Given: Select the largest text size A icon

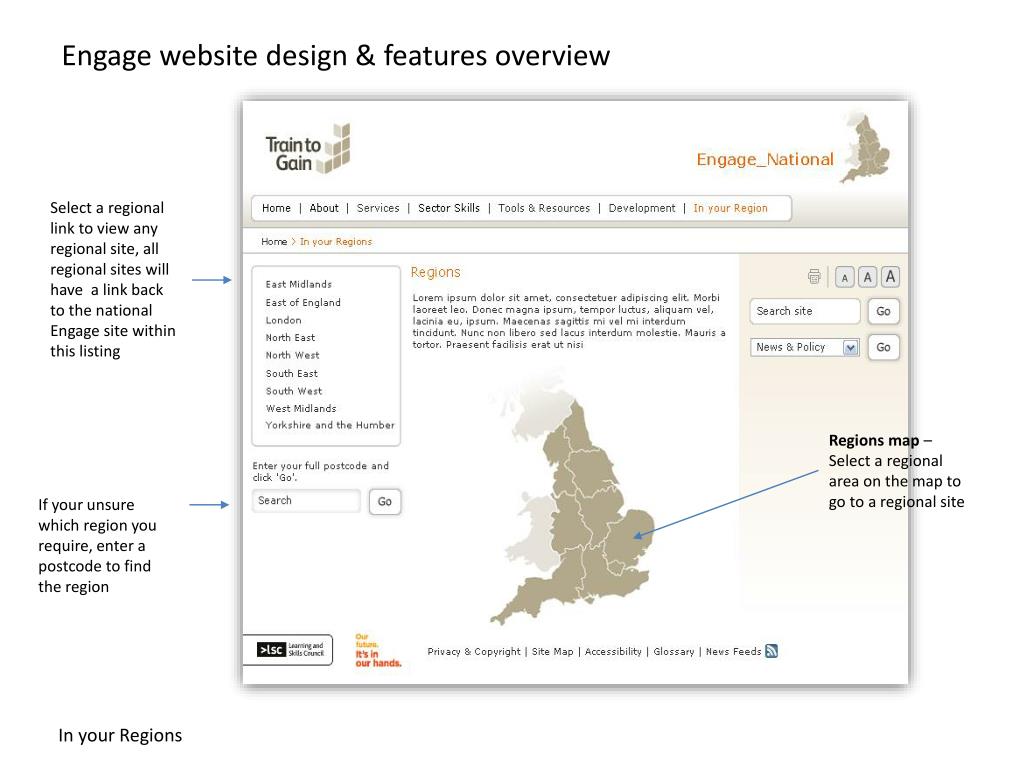Looking at the screenshot, I should tap(890, 277).
